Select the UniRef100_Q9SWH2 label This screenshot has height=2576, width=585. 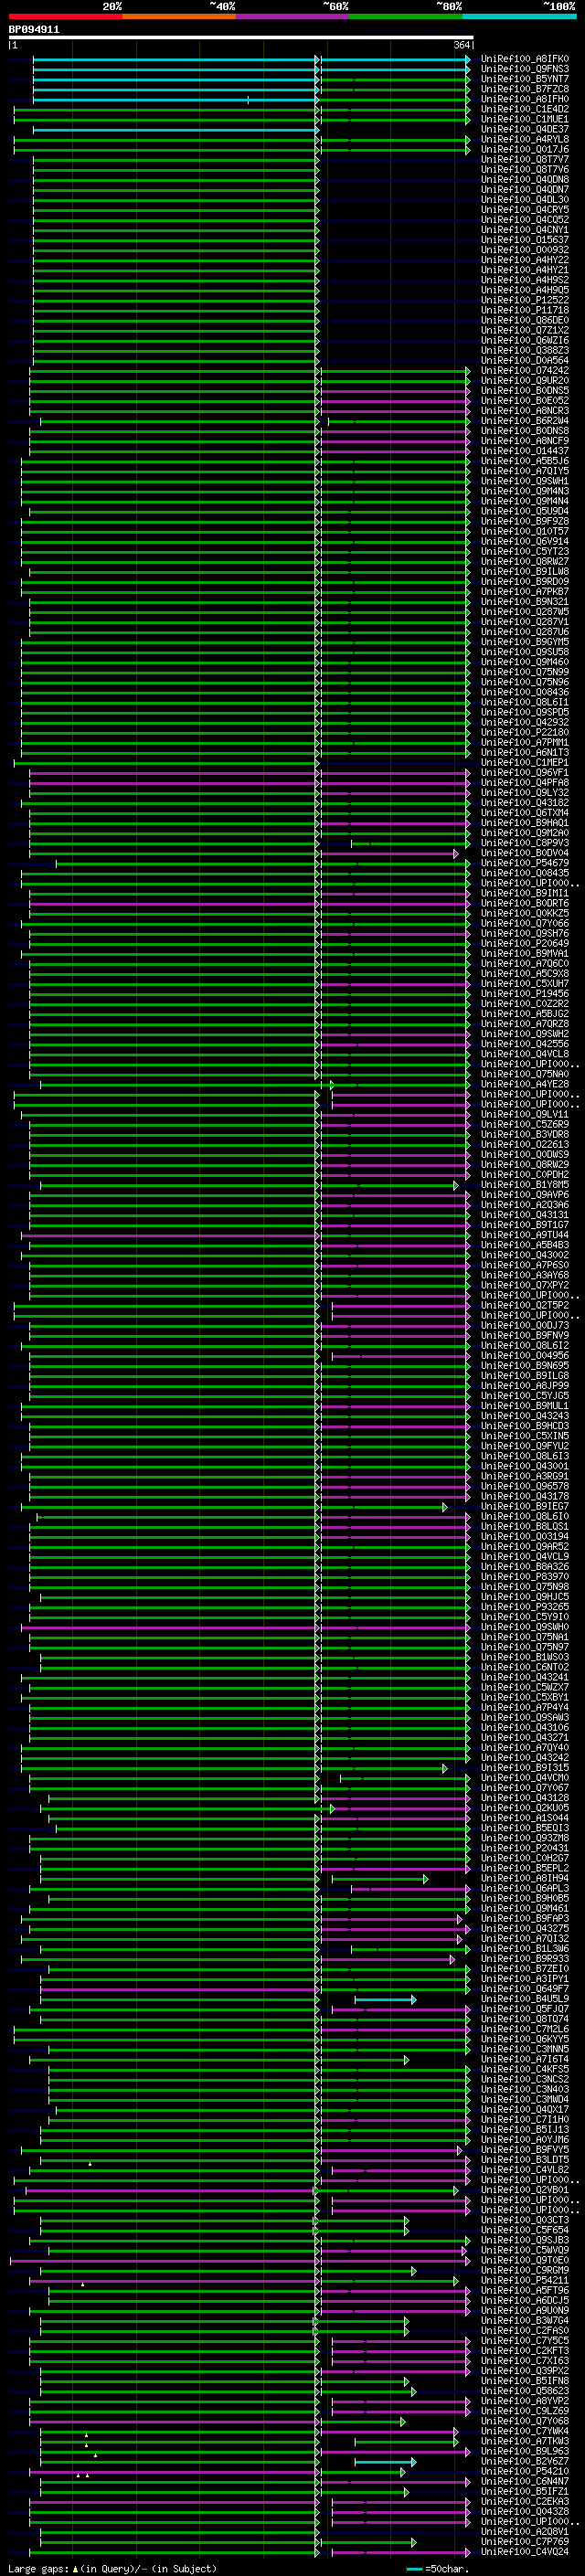pyautogui.click(x=525, y=1034)
